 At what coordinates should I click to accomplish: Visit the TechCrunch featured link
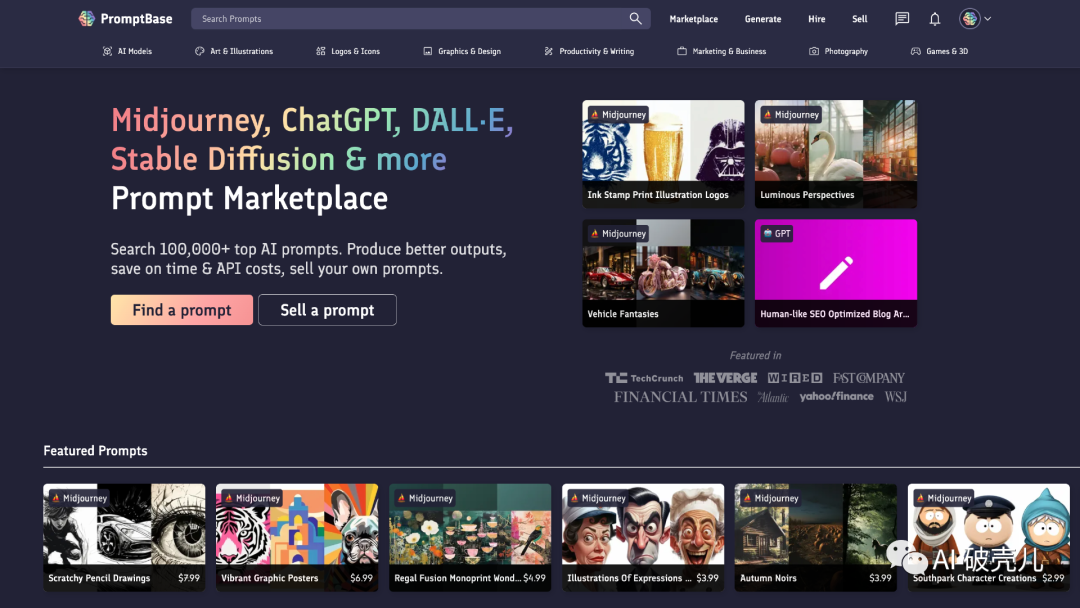pyautogui.click(x=645, y=378)
